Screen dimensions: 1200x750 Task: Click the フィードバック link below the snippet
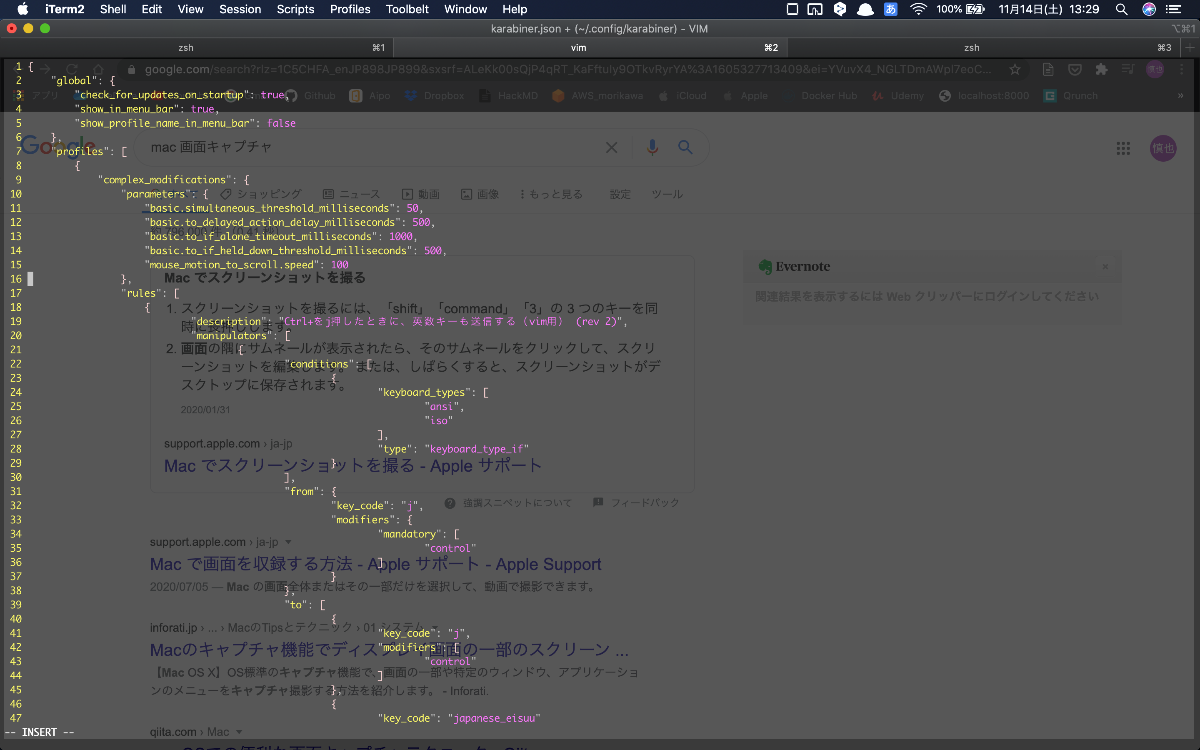point(635,503)
